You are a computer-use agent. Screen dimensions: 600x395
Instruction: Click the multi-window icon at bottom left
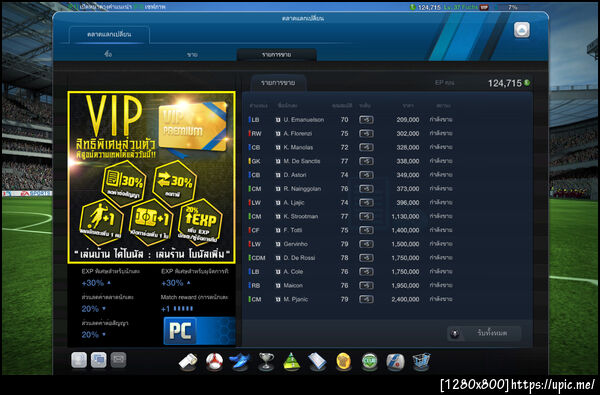98,360
